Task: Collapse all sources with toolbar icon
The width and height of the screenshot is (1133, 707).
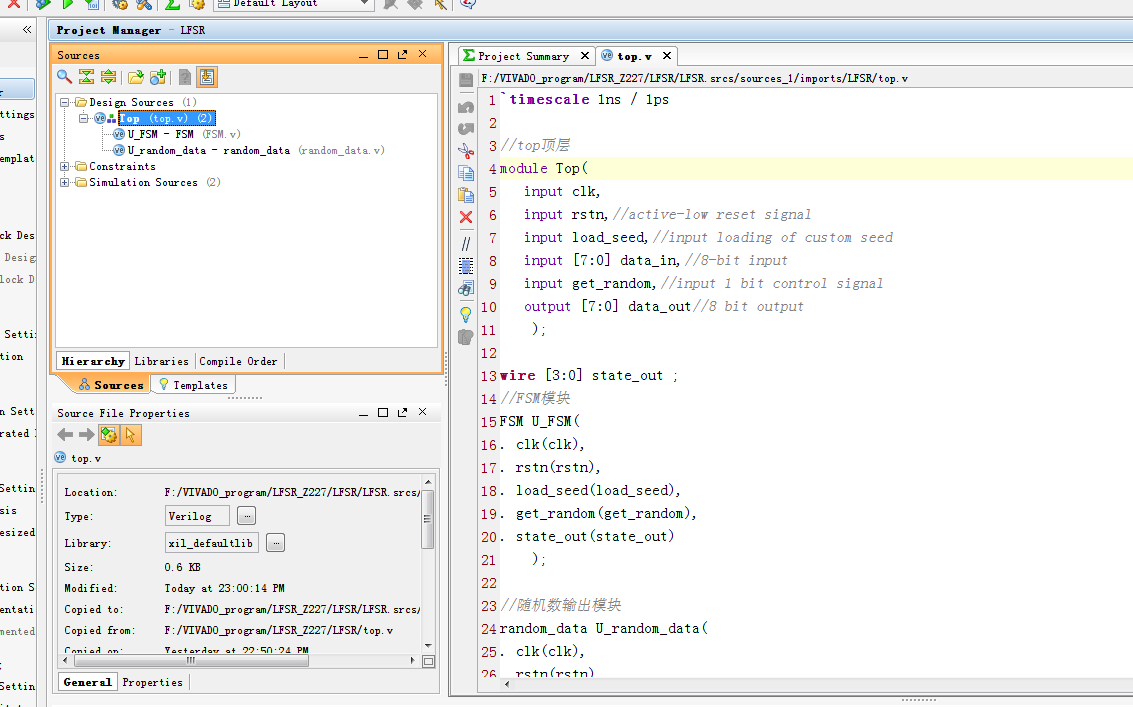Action: [x=86, y=77]
